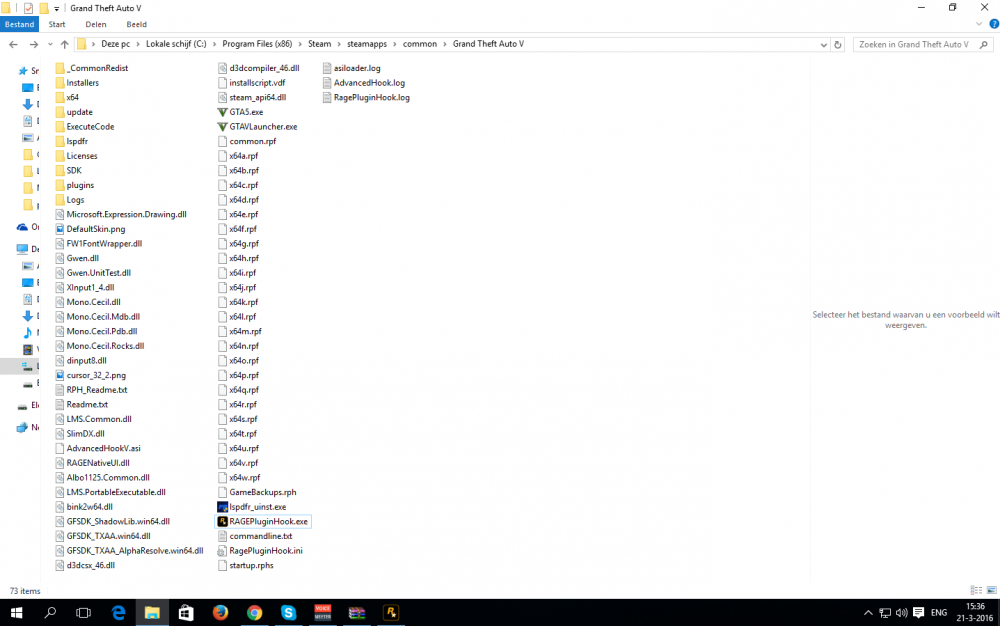1000x626 pixels.
Task: Open the Bestand ribbon tab
Action: 19,24
